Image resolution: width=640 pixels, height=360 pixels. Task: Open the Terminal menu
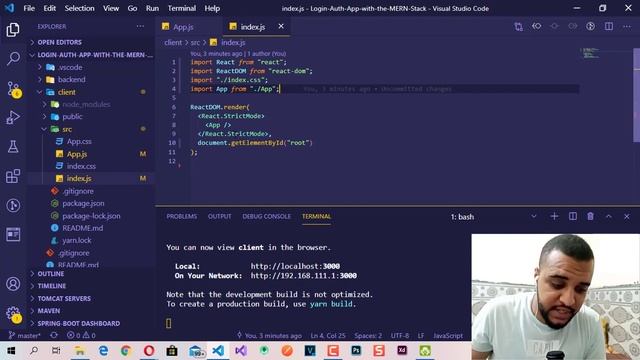(x=182, y=8)
